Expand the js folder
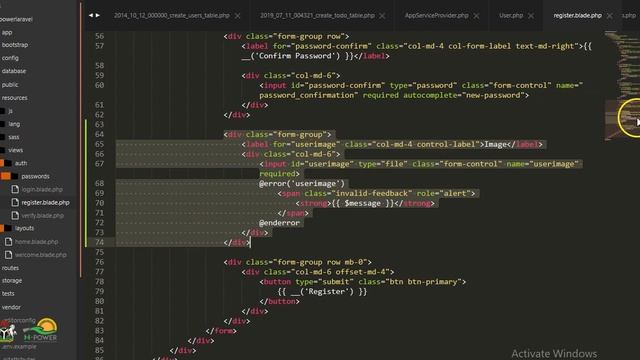 10,111
